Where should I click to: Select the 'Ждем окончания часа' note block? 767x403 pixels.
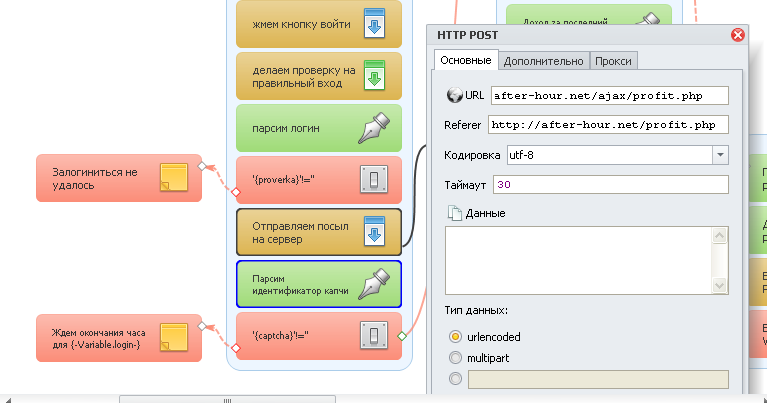point(119,338)
